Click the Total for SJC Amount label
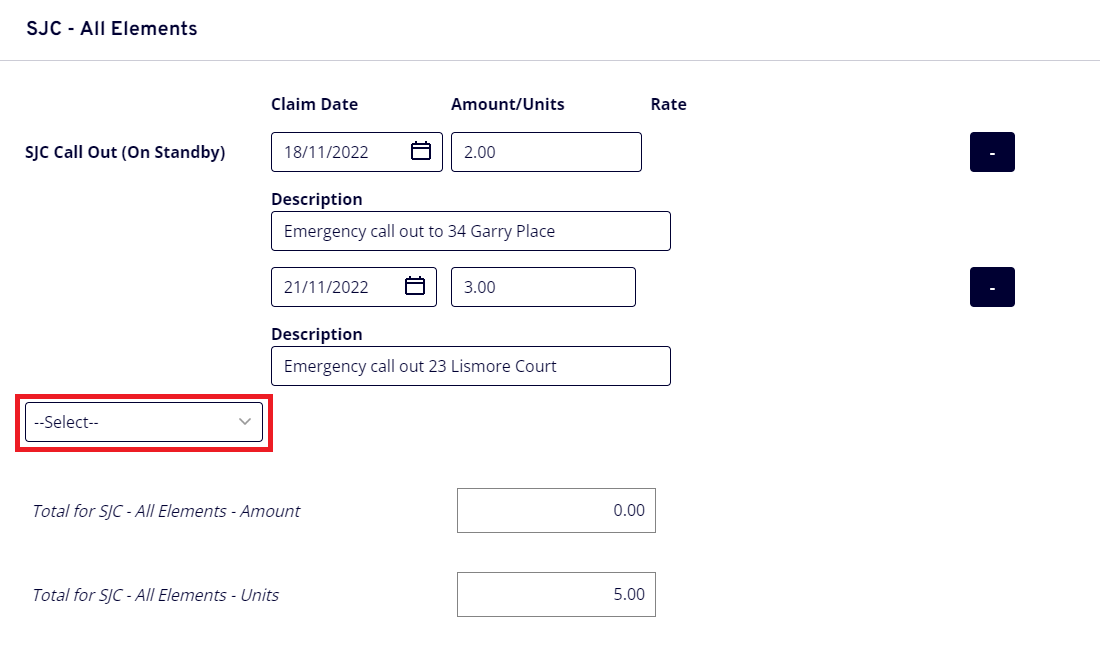 pos(166,511)
